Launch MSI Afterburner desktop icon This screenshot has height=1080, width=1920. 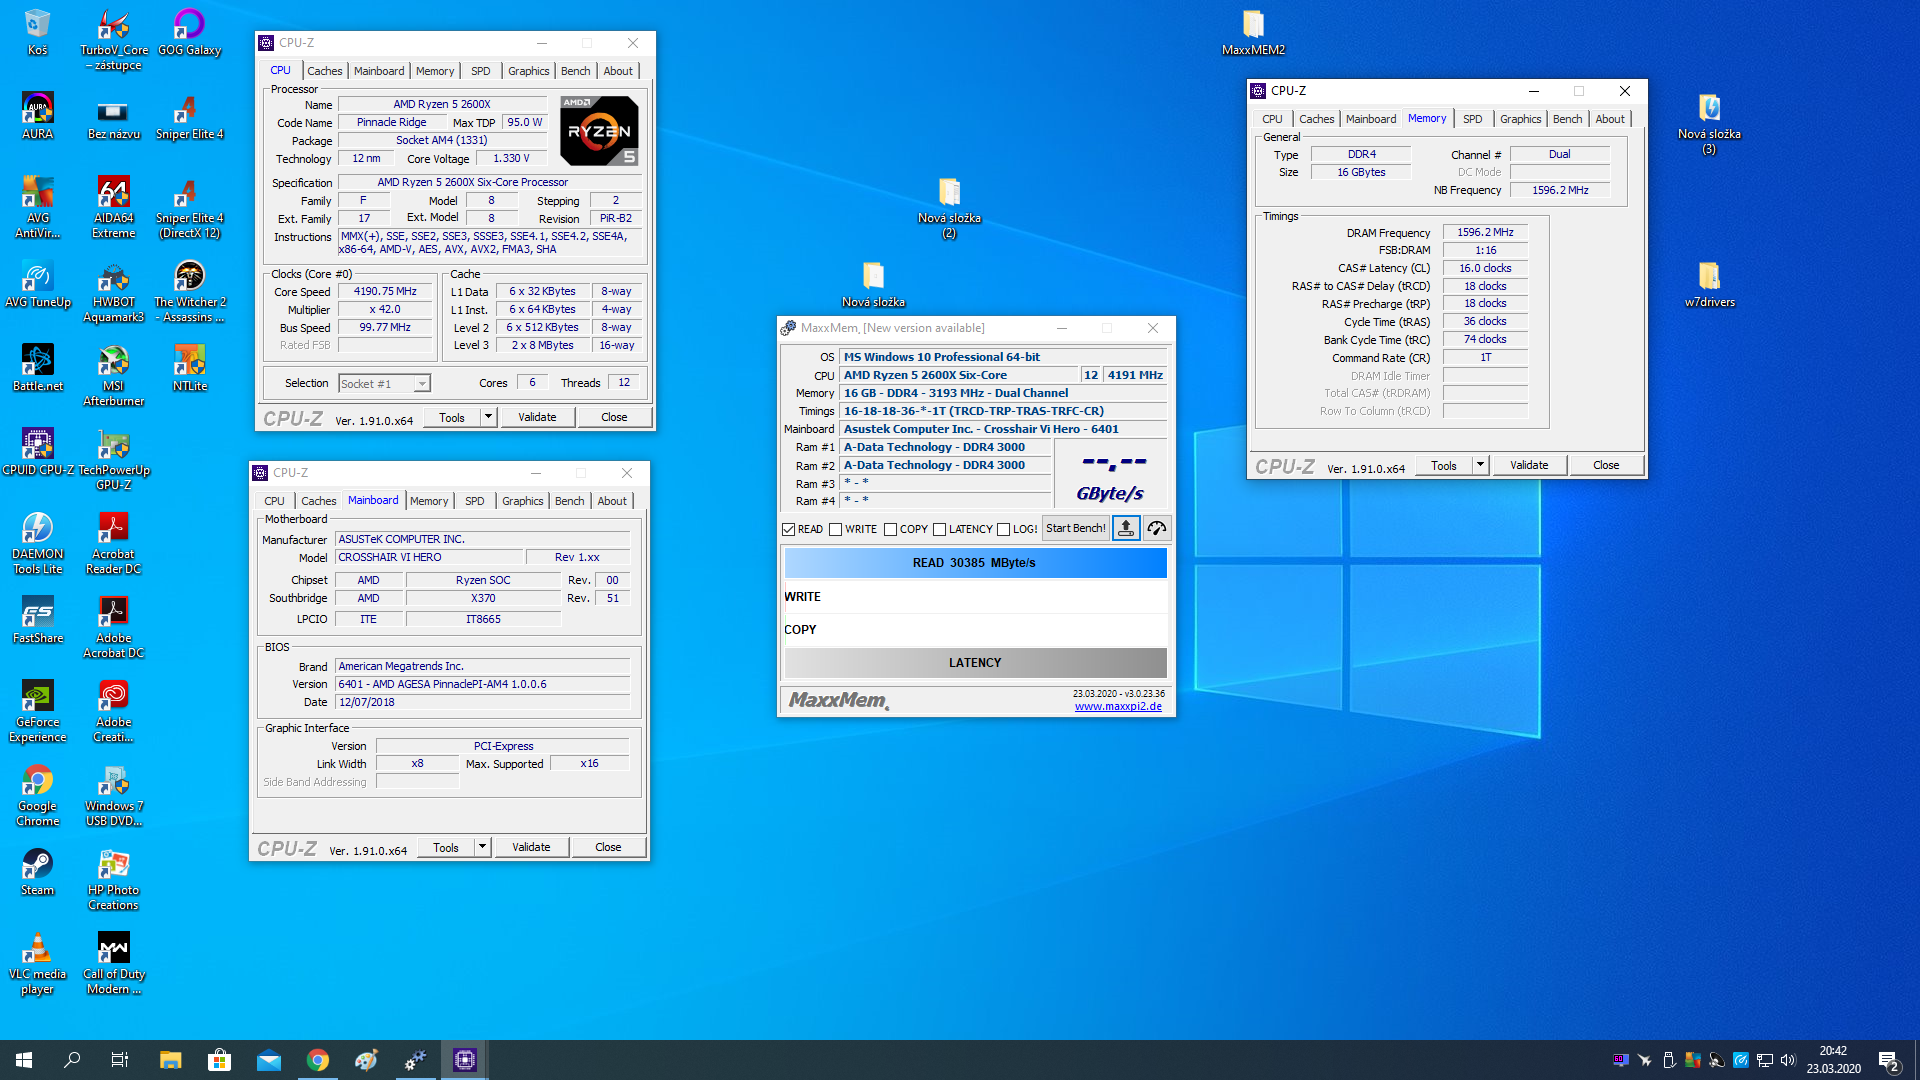(113, 375)
